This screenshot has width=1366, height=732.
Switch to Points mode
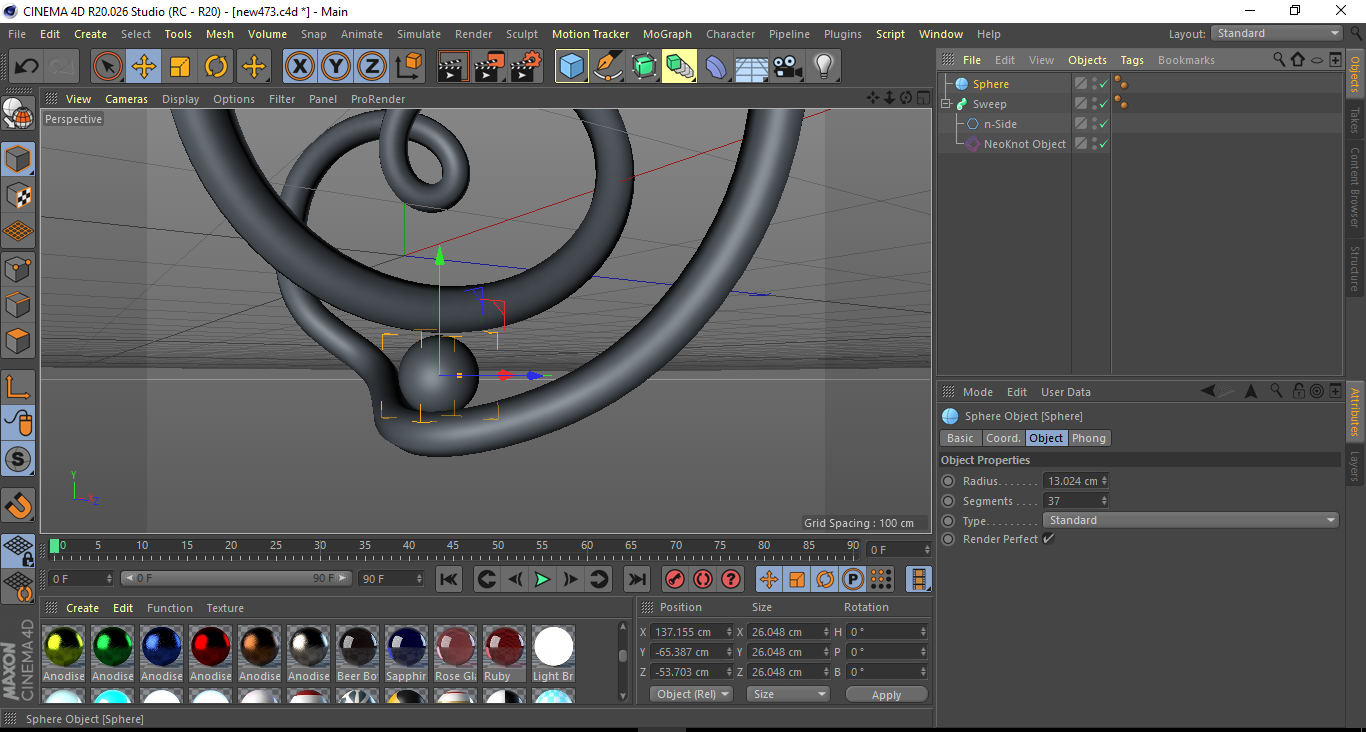coord(19,268)
